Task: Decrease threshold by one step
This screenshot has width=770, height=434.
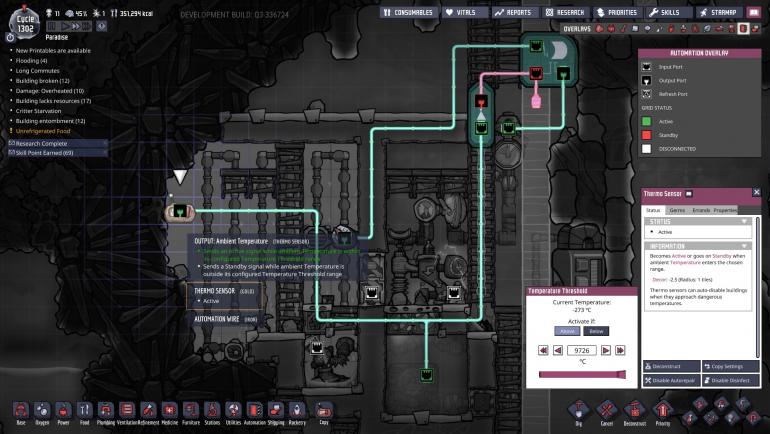Action: coord(558,350)
